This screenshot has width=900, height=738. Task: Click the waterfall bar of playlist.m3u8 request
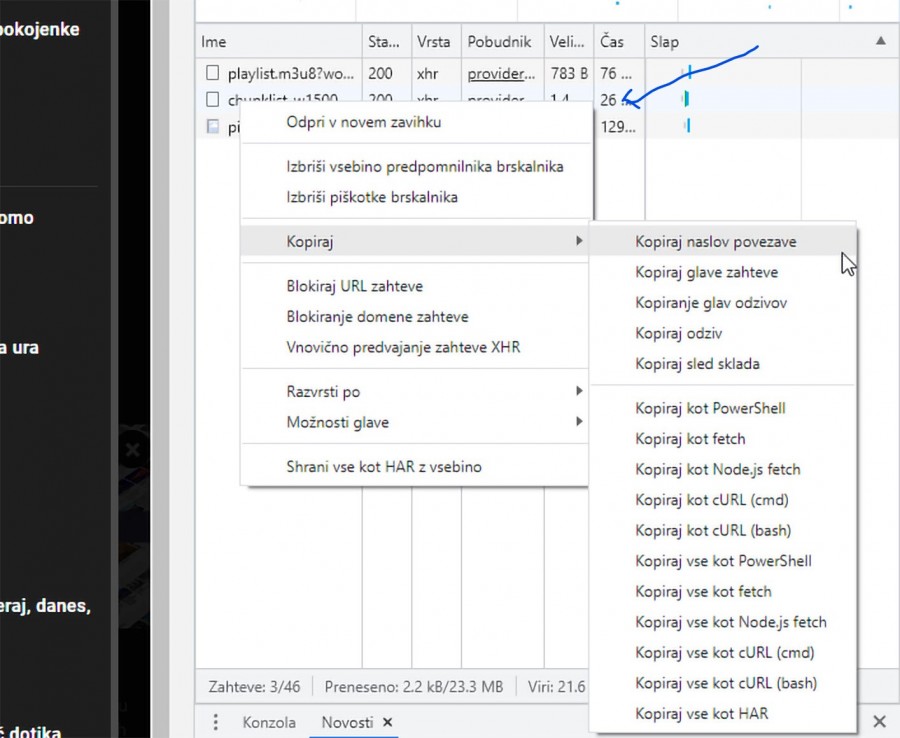[688, 73]
